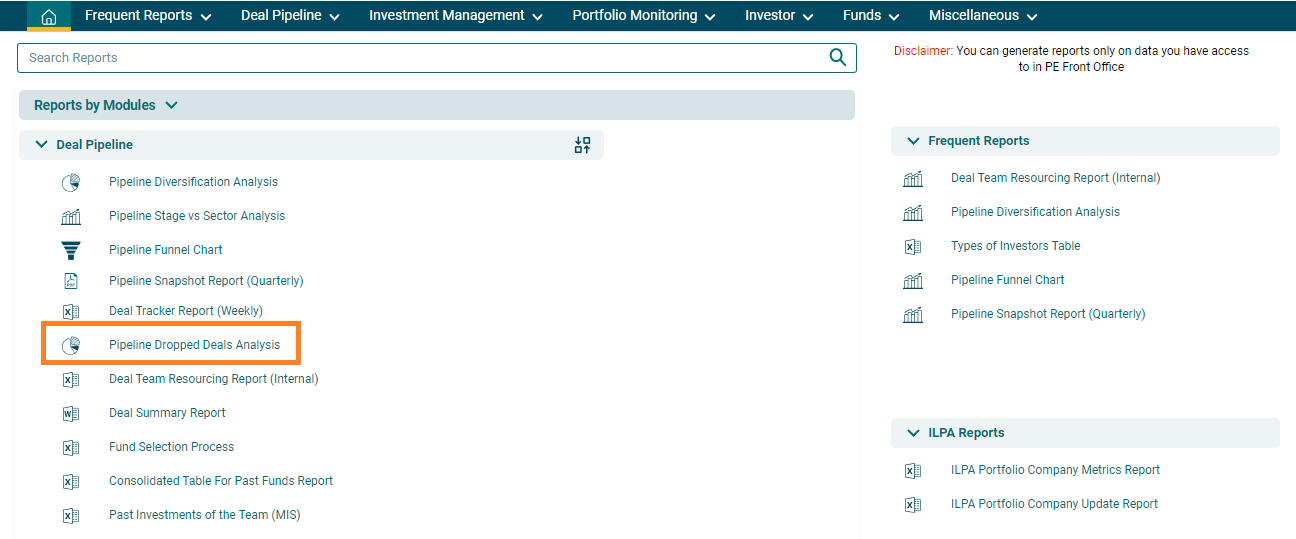Collapse the ILPA Reports panel

point(912,433)
